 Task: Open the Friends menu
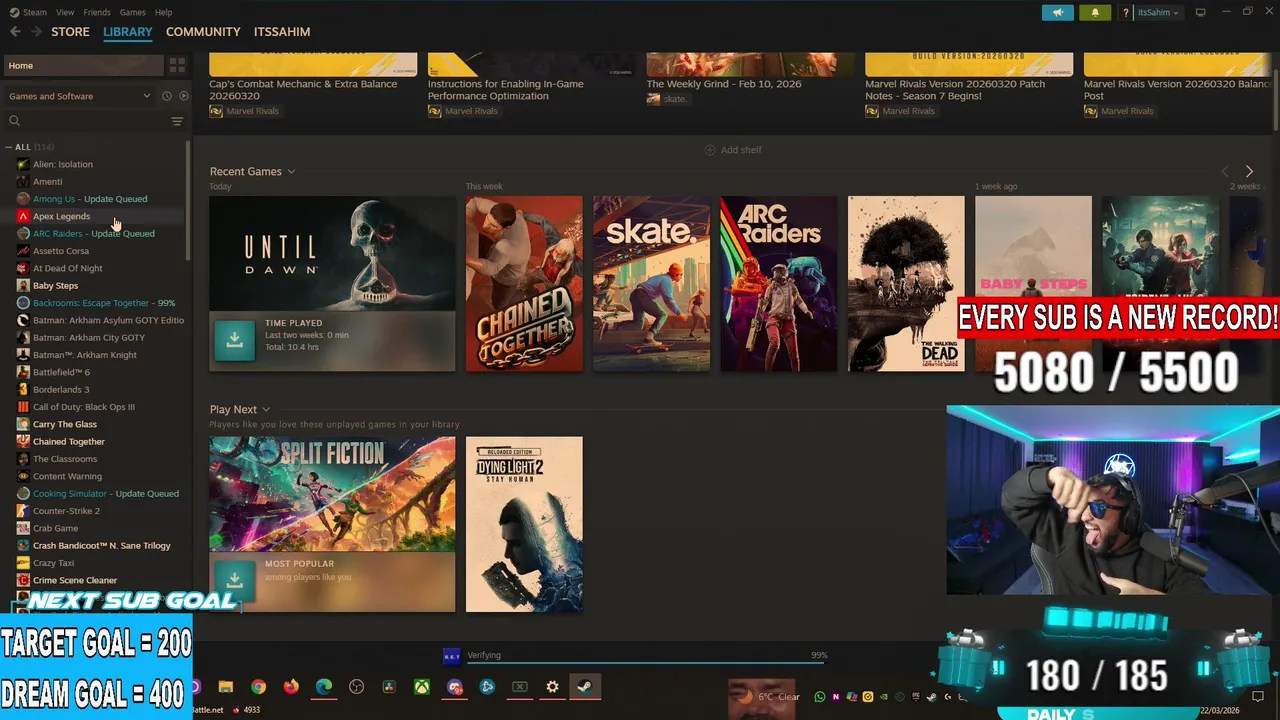97,12
